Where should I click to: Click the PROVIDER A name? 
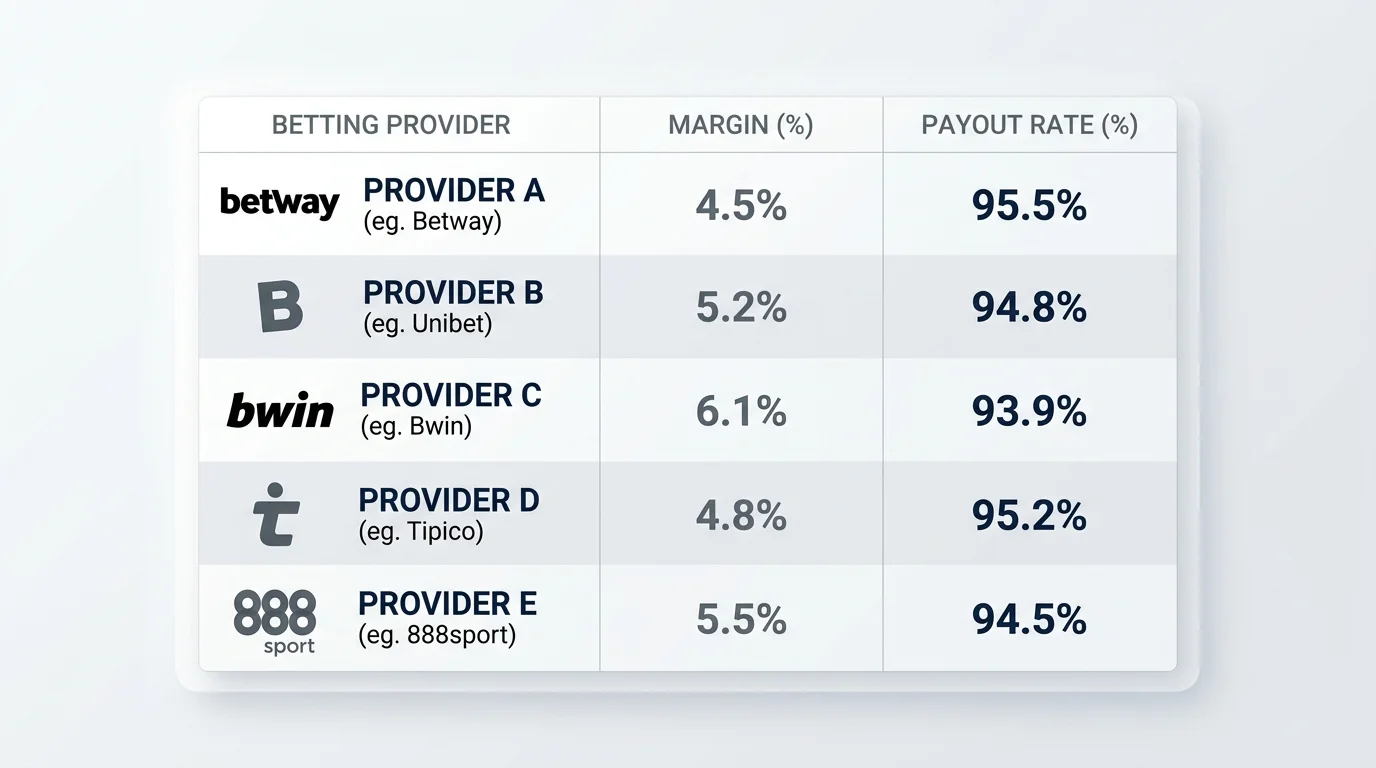coord(454,190)
